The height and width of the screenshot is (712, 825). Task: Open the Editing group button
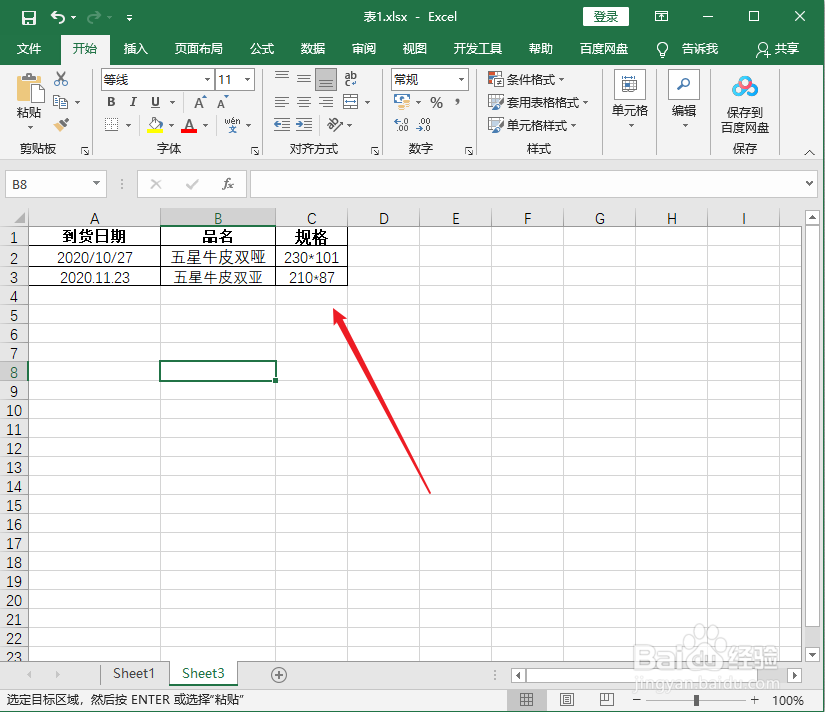click(684, 100)
